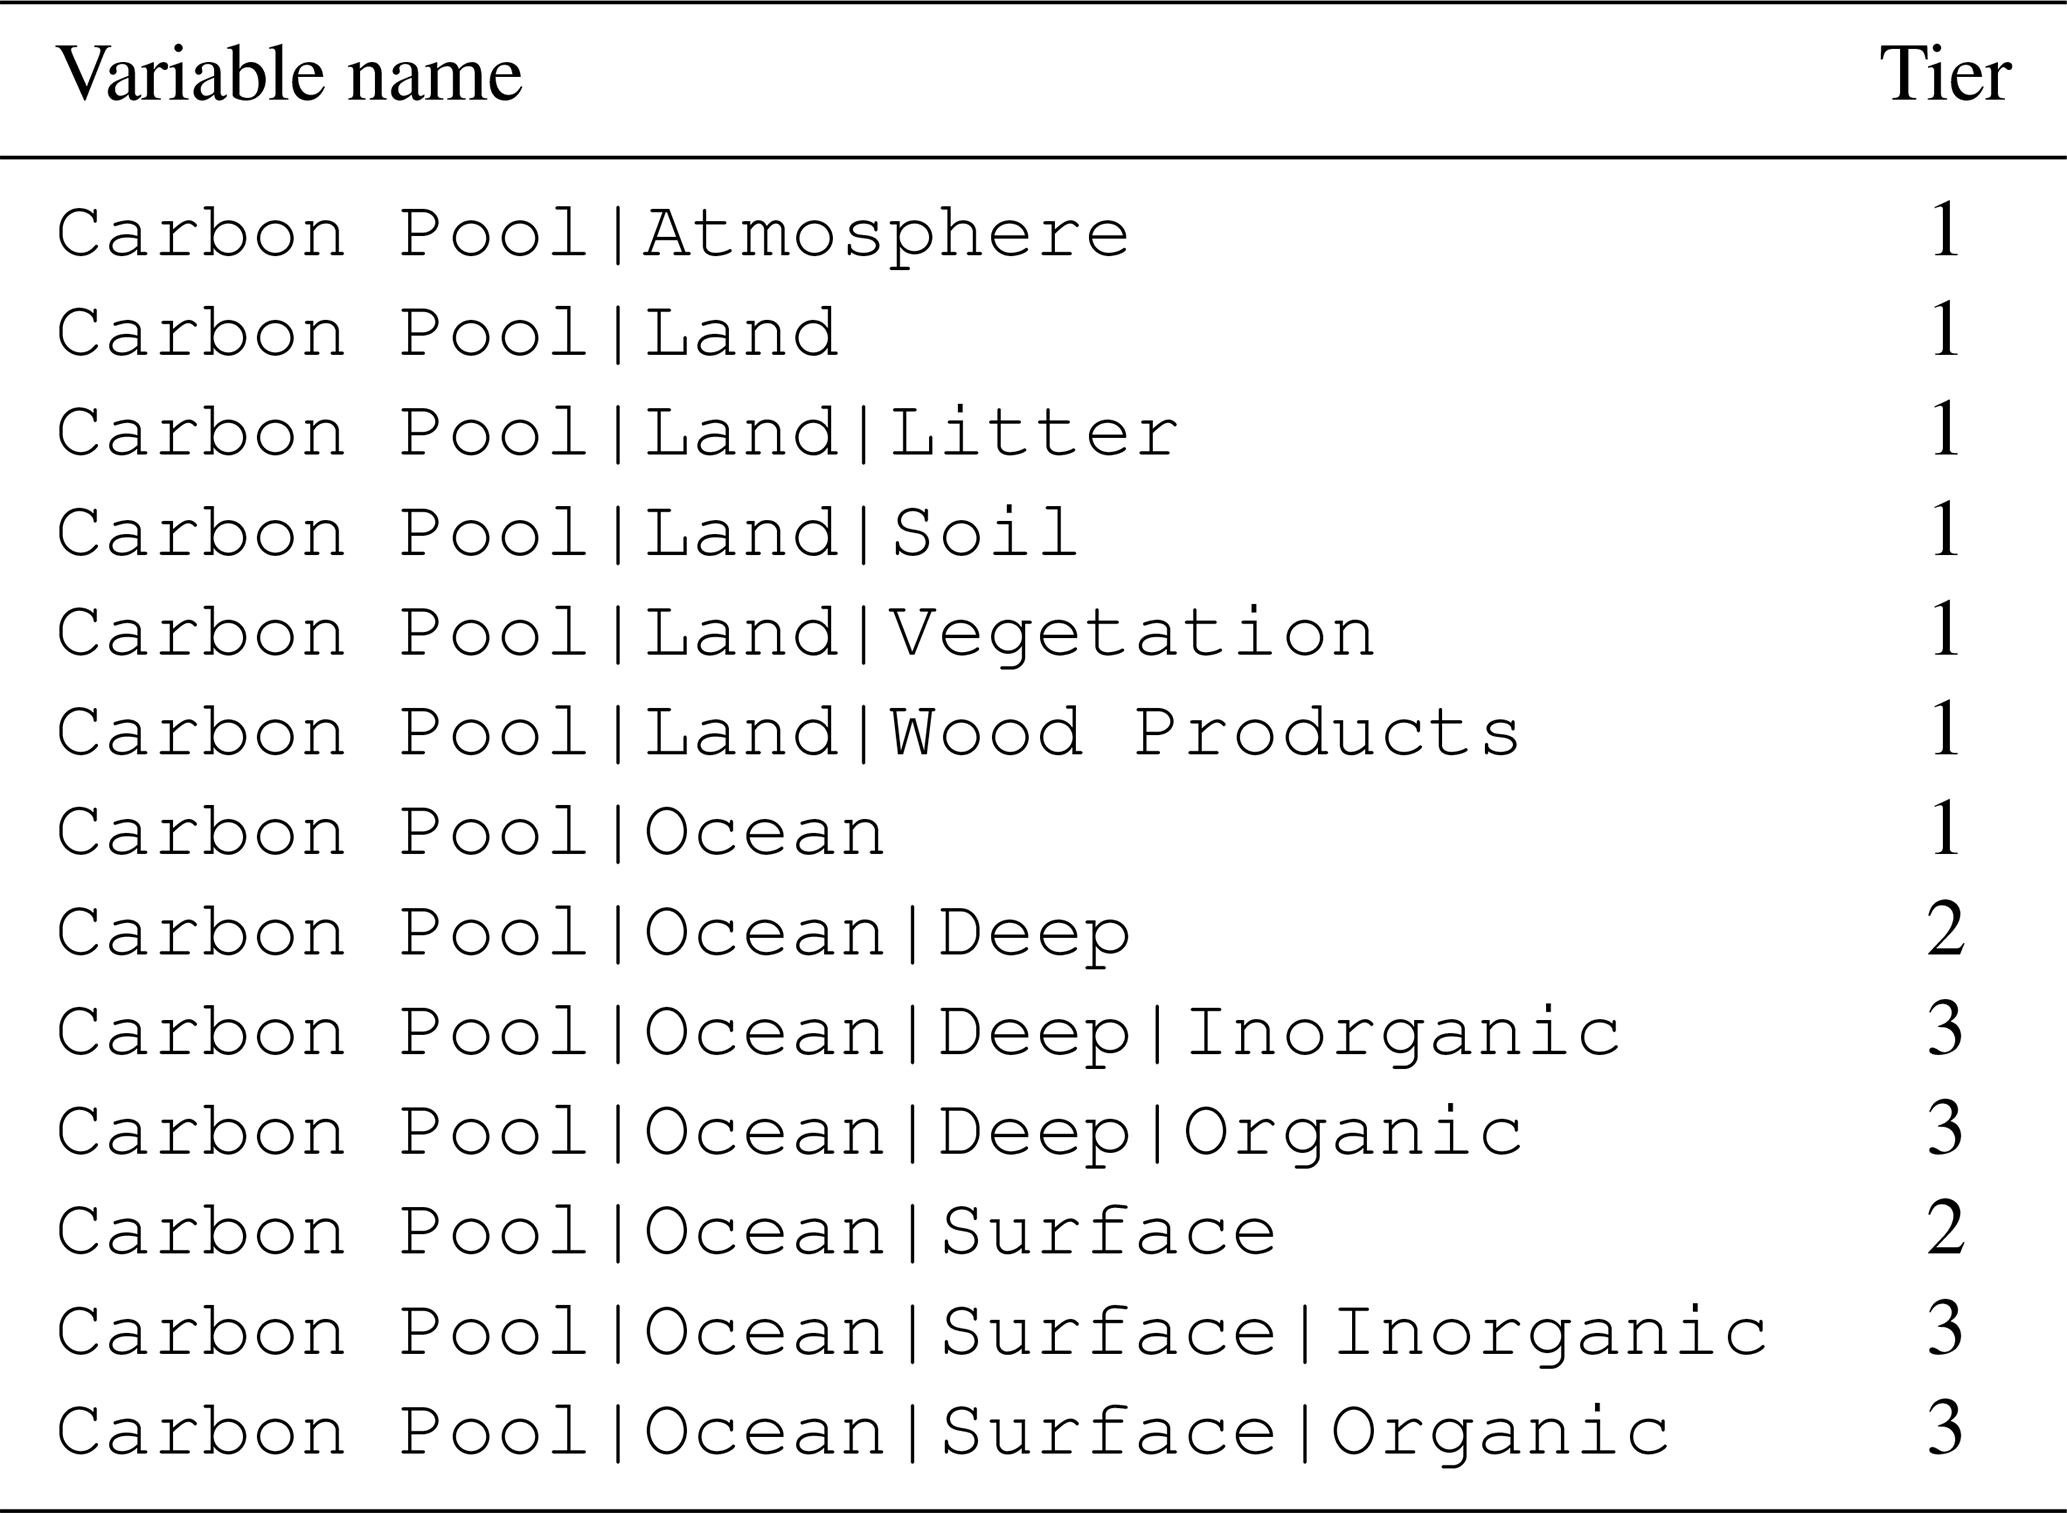Click the Carbon Pool|Land|Litter entry
2067x1513 pixels.
(x=618, y=433)
